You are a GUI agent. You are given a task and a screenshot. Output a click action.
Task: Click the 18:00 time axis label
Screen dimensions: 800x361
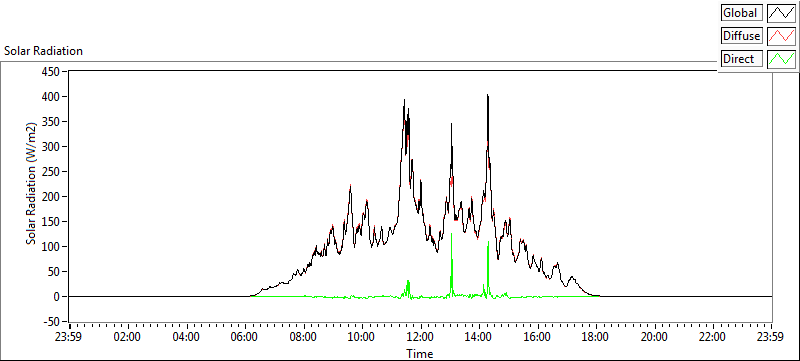pos(595,337)
